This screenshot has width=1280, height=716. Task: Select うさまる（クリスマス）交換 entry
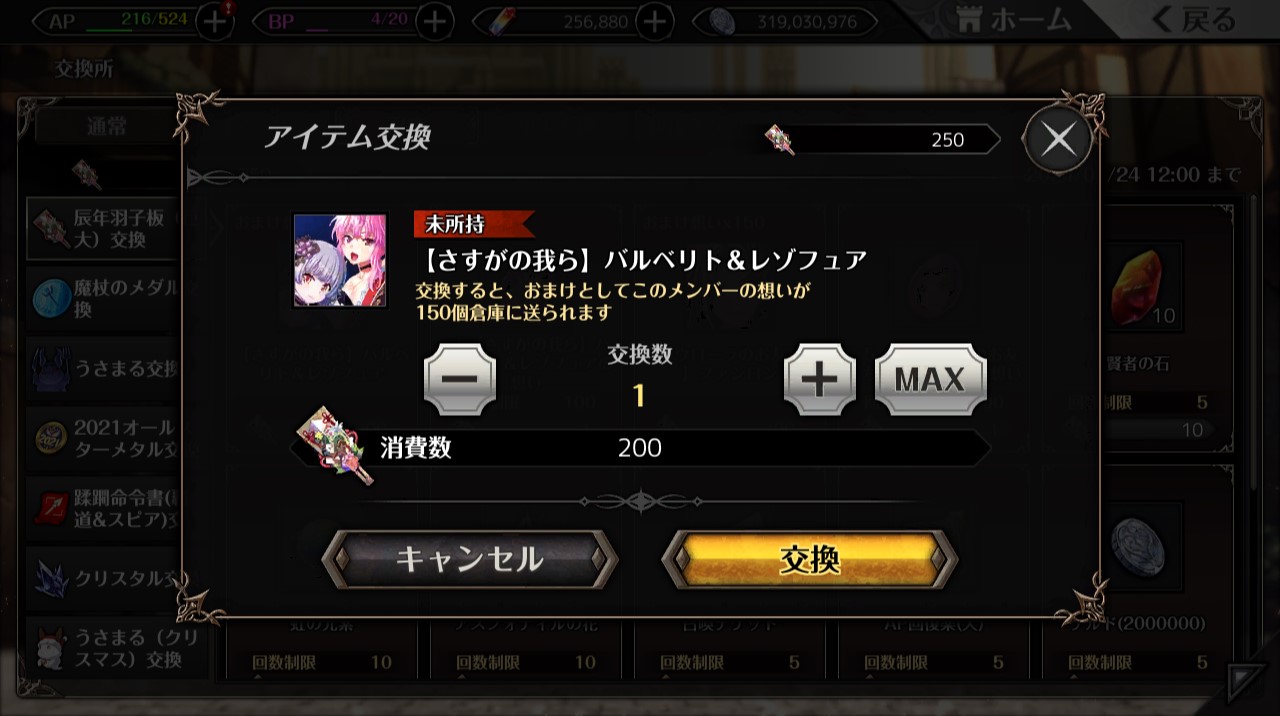pyautogui.click(x=104, y=647)
